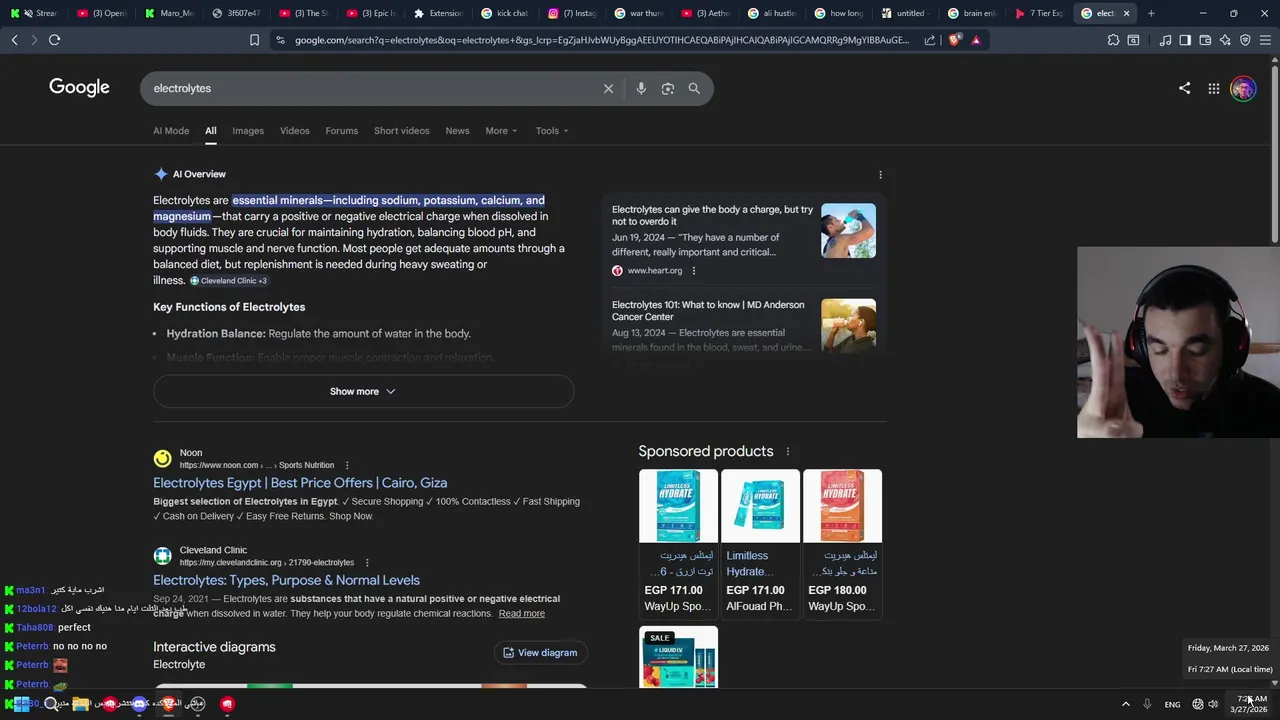
Task: Go back to the previous page
Action: (14, 40)
